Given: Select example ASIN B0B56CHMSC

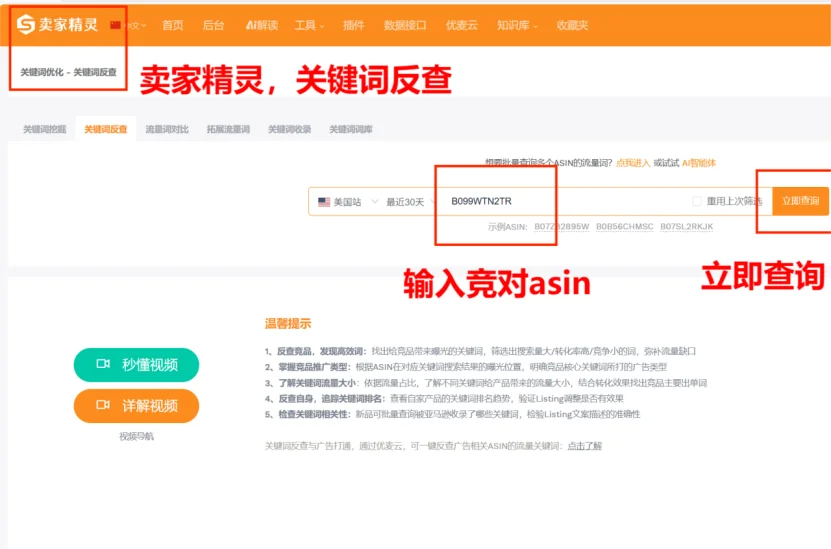Looking at the screenshot, I should pos(625,227).
